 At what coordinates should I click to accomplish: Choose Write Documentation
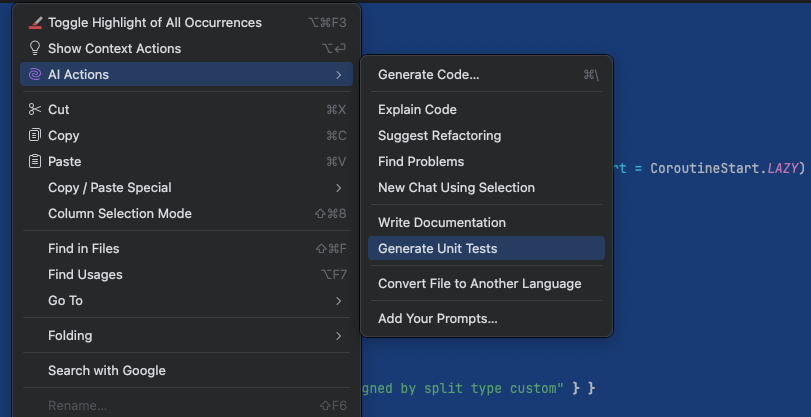[442, 222]
